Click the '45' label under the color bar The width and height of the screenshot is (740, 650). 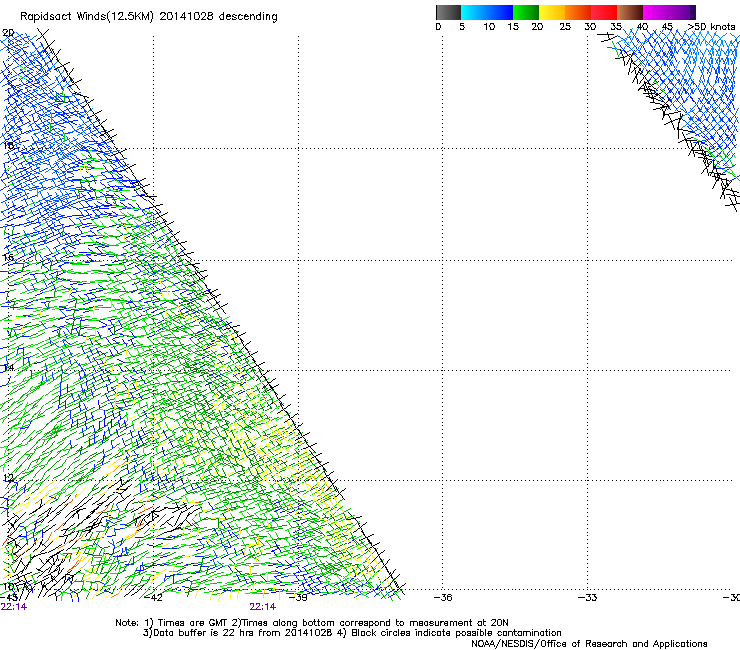(x=667, y=27)
